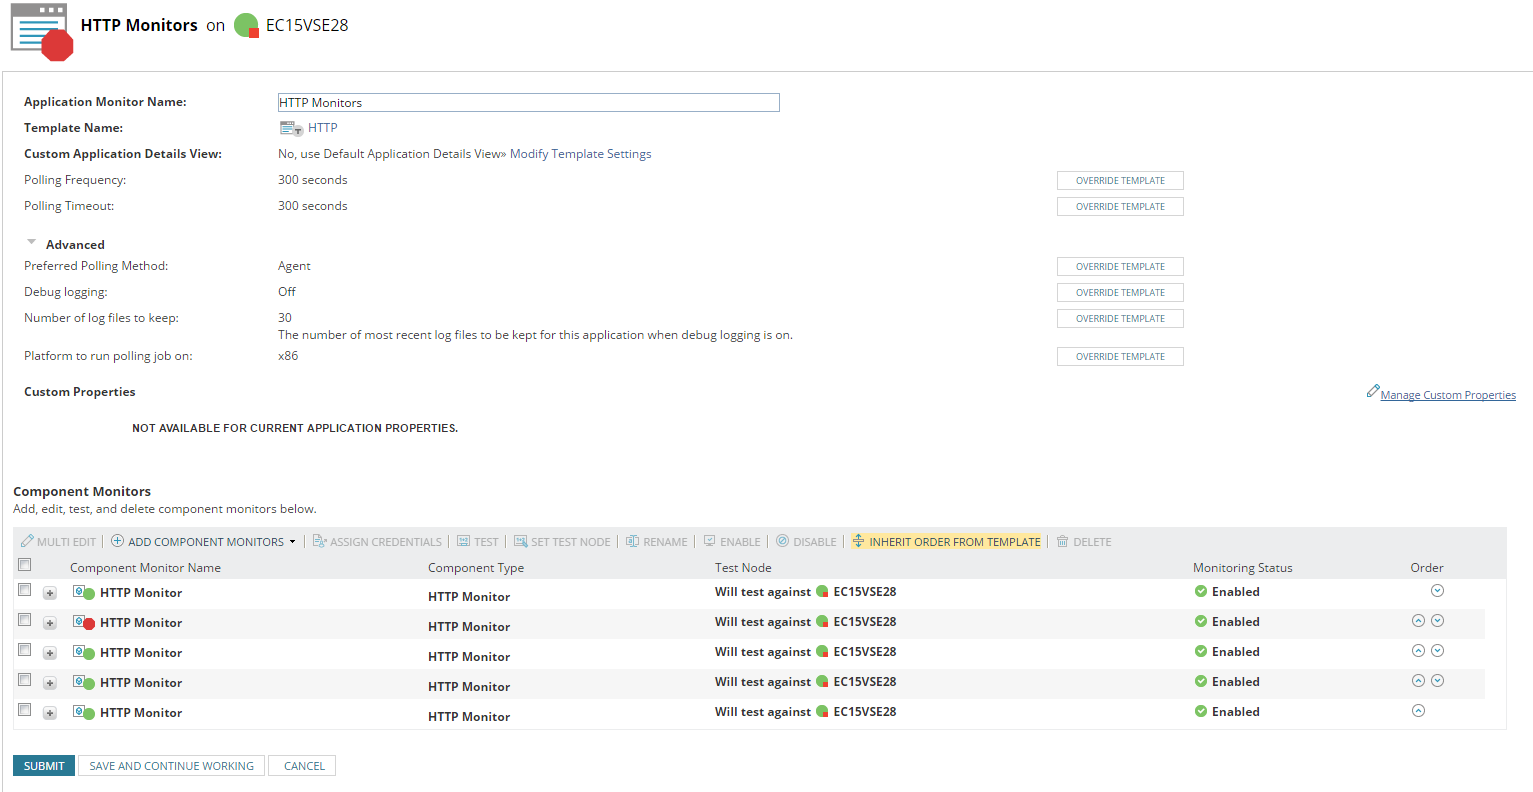The width and height of the screenshot is (1533, 792).
Task: Check the fourth HTTP Monitor row checkbox
Action: [25, 680]
